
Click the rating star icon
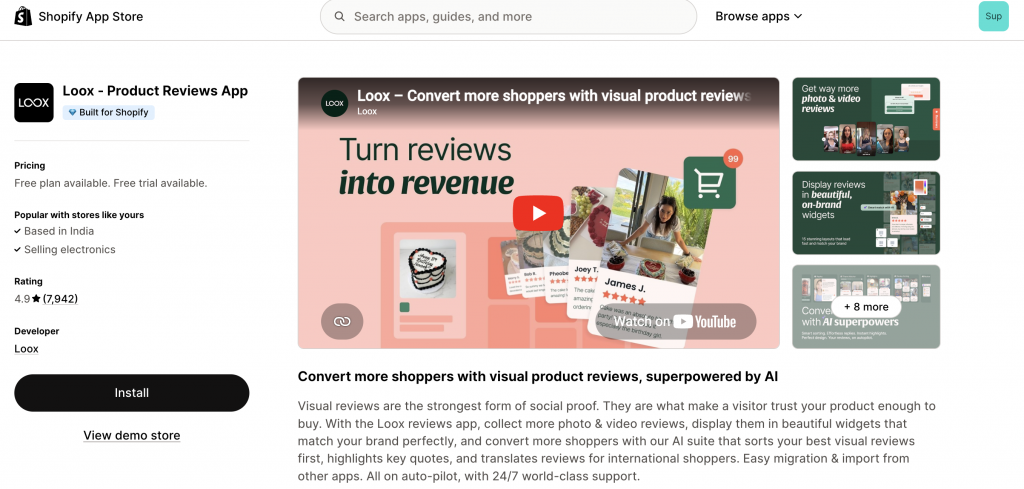click(36, 299)
